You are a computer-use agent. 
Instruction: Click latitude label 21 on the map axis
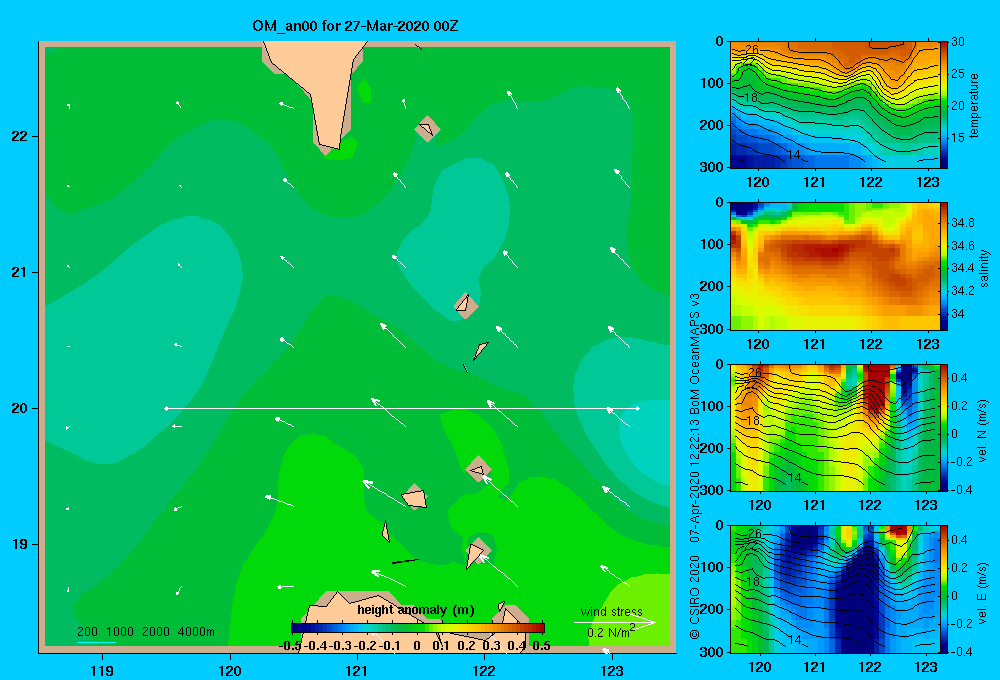pyautogui.click(x=20, y=272)
